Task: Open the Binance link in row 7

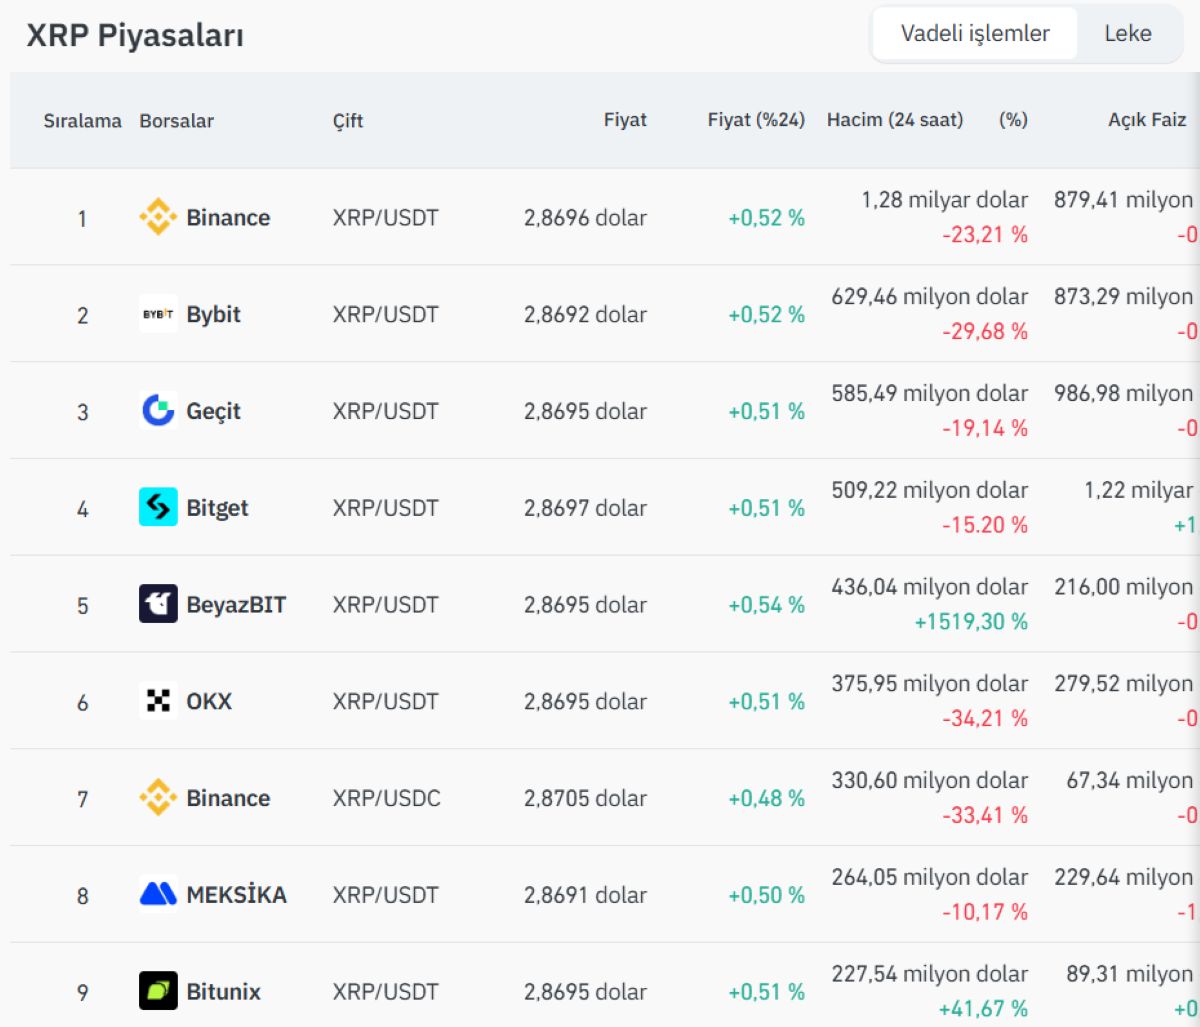Action: 228,798
